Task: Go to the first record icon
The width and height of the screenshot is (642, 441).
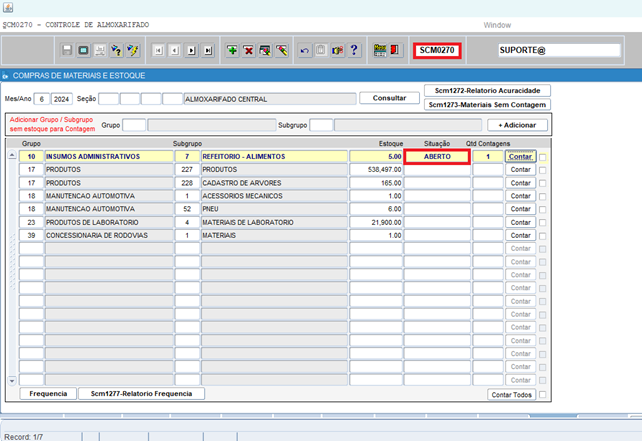Action: click(158, 50)
